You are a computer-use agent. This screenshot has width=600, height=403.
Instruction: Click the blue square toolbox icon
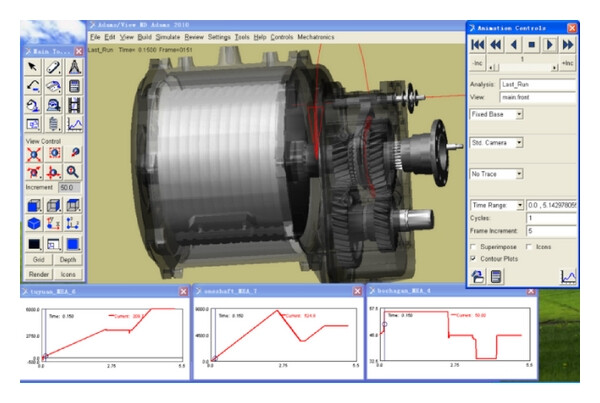pos(73,244)
